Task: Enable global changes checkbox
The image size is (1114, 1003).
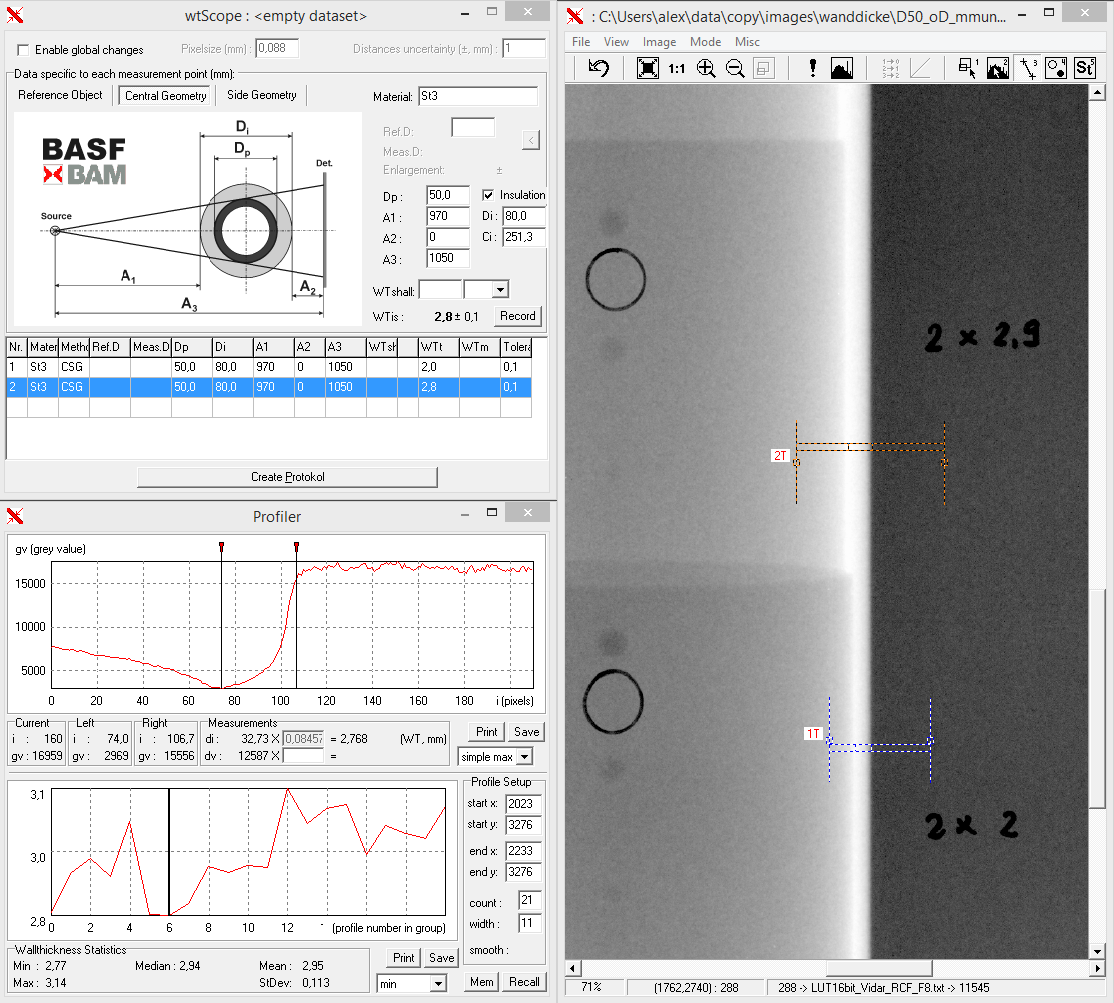Action: (24, 50)
